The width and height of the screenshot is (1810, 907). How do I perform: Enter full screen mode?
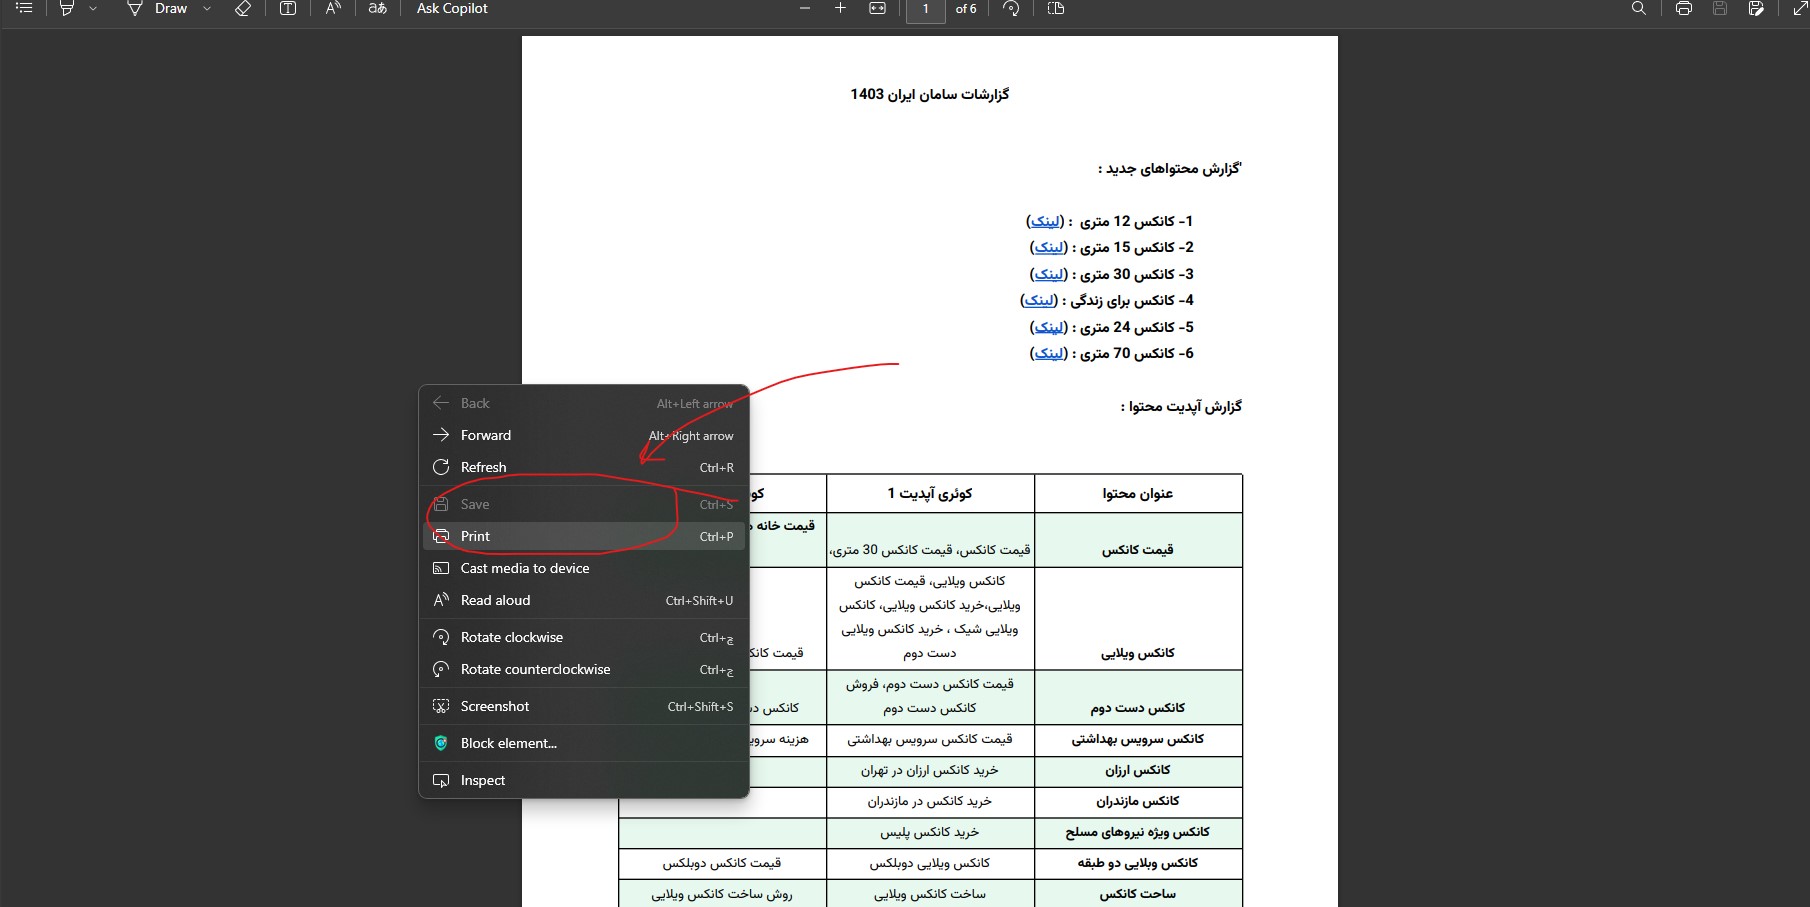(1799, 8)
